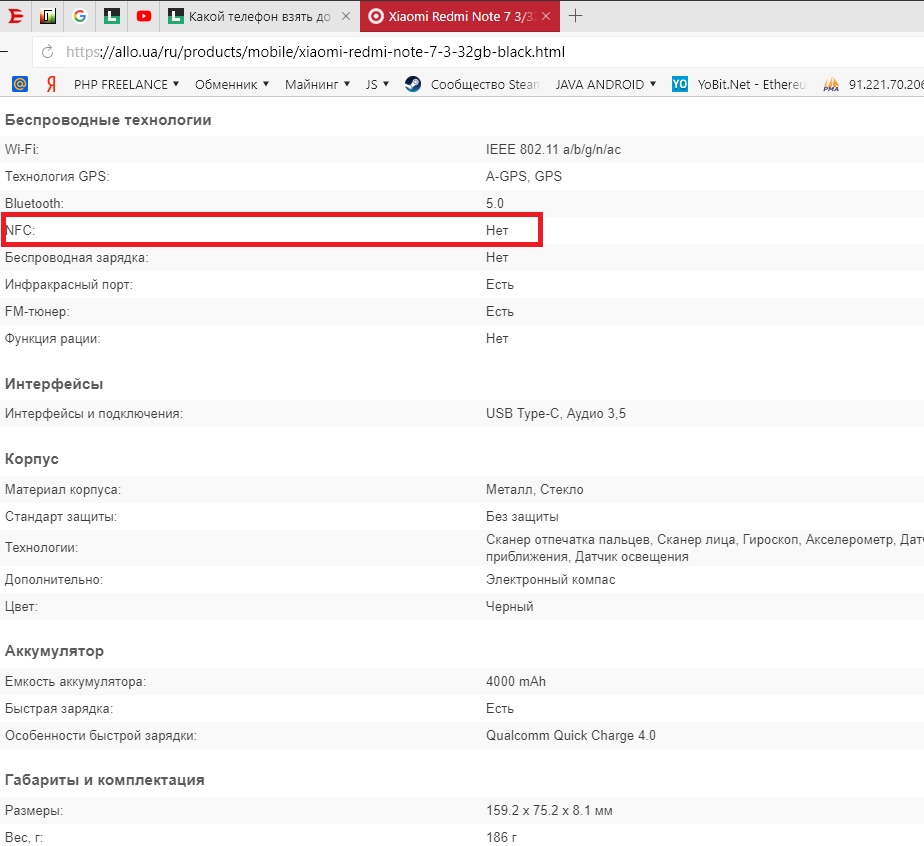Image resolution: width=924 pixels, height=846 pixels.
Task: Reload the page with the refresh icon
Action: point(48,52)
